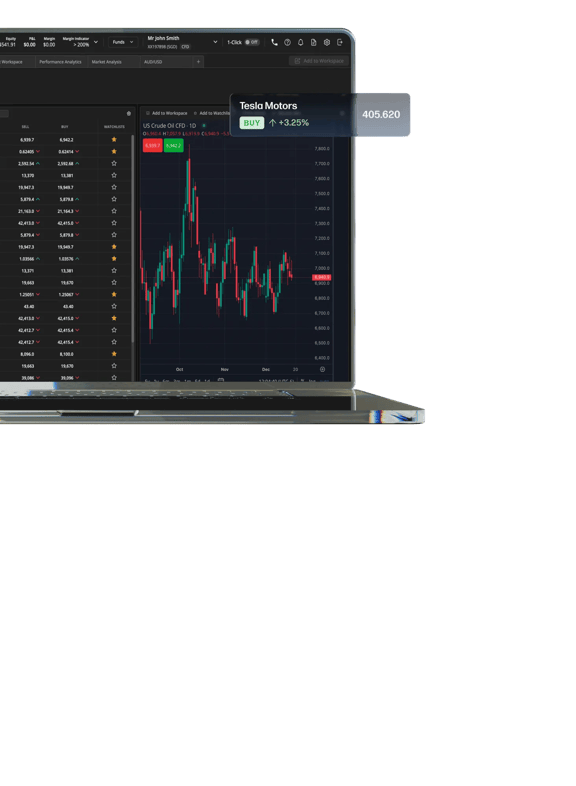Screen dimensions: 576x786
Task: Expand the Mr John Smith account selector
Action: coord(215,43)
